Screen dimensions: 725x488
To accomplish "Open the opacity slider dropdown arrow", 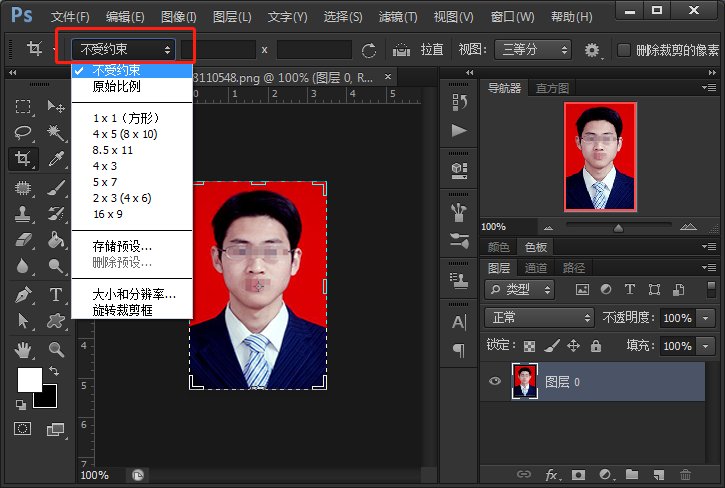I will point(706,318).
